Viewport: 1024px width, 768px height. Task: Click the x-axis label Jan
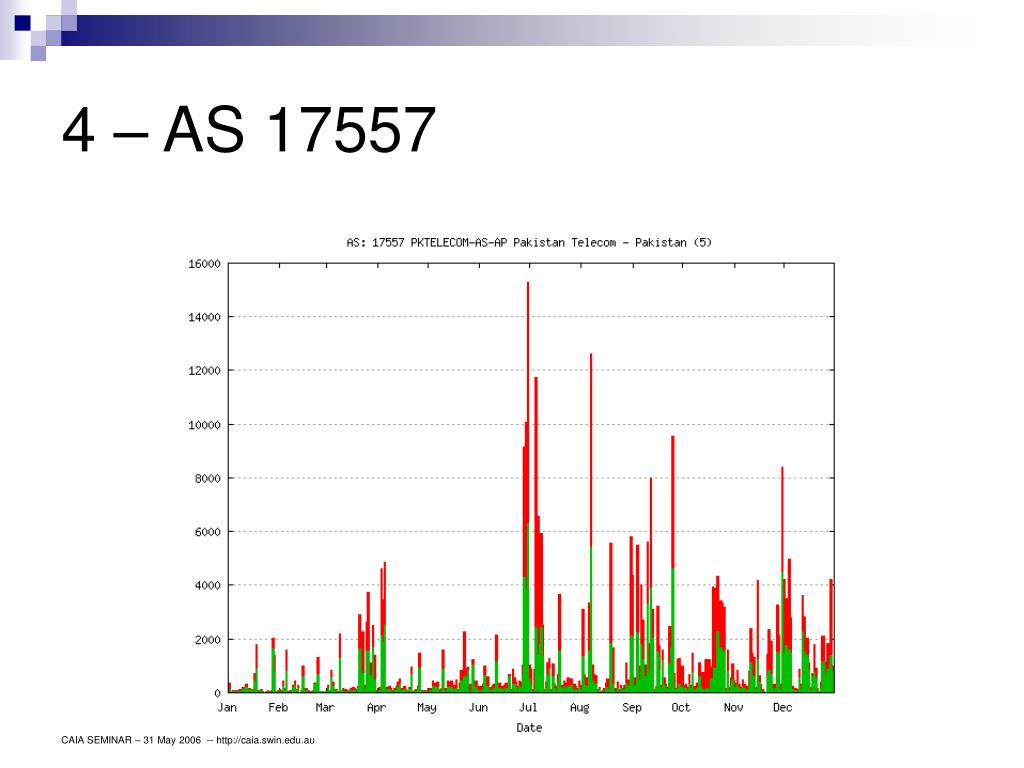[227, 707]
